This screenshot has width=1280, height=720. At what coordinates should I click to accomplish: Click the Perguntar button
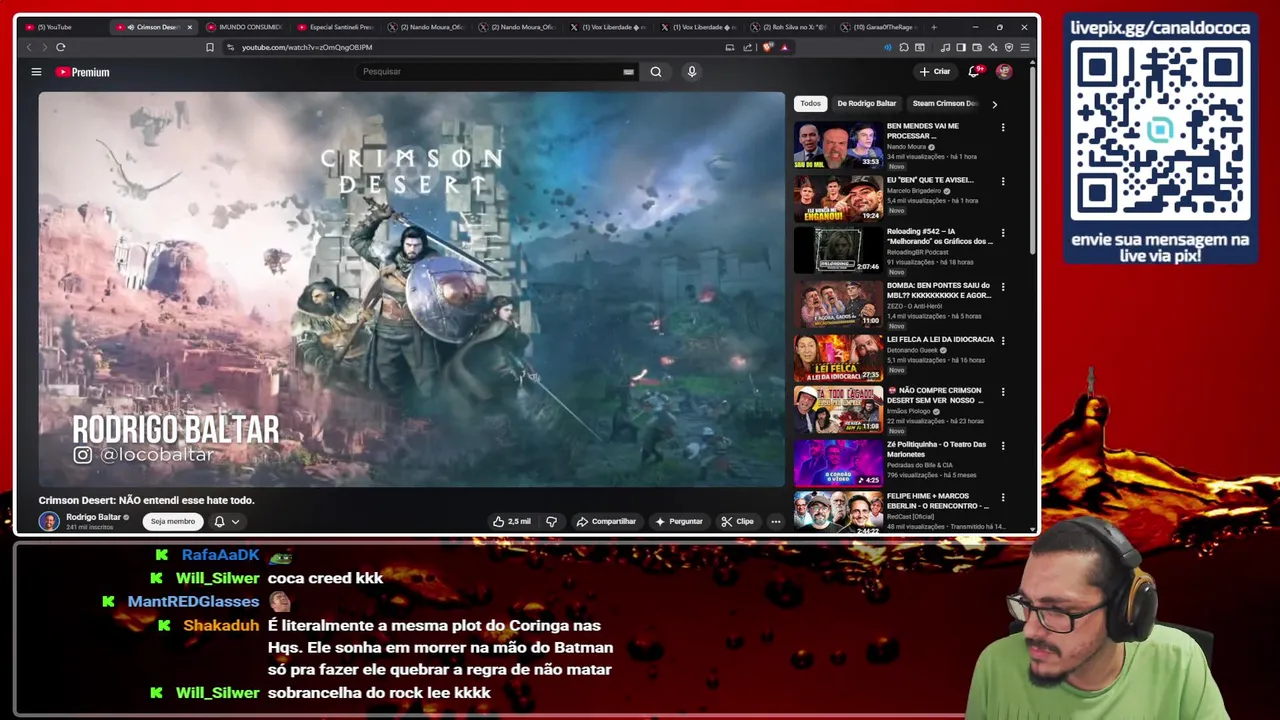click(x=679, y=521)
